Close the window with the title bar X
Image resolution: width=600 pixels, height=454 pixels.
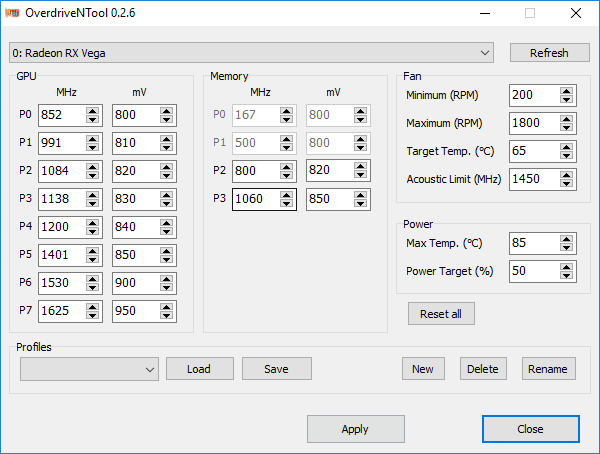pyautogui.click(x=576, y=13)
